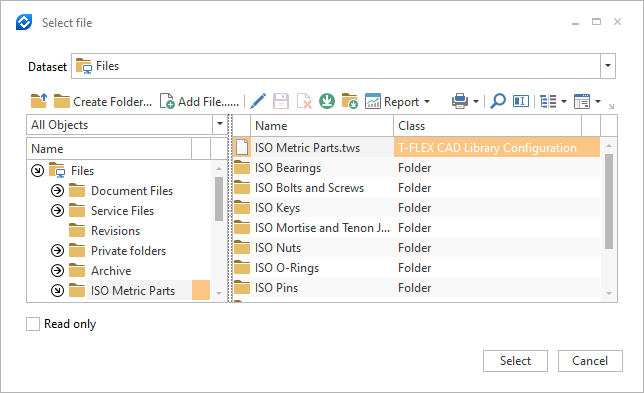
Task: Click the ISO Metric Parts.tws file icon
Action: coord(242,147)
